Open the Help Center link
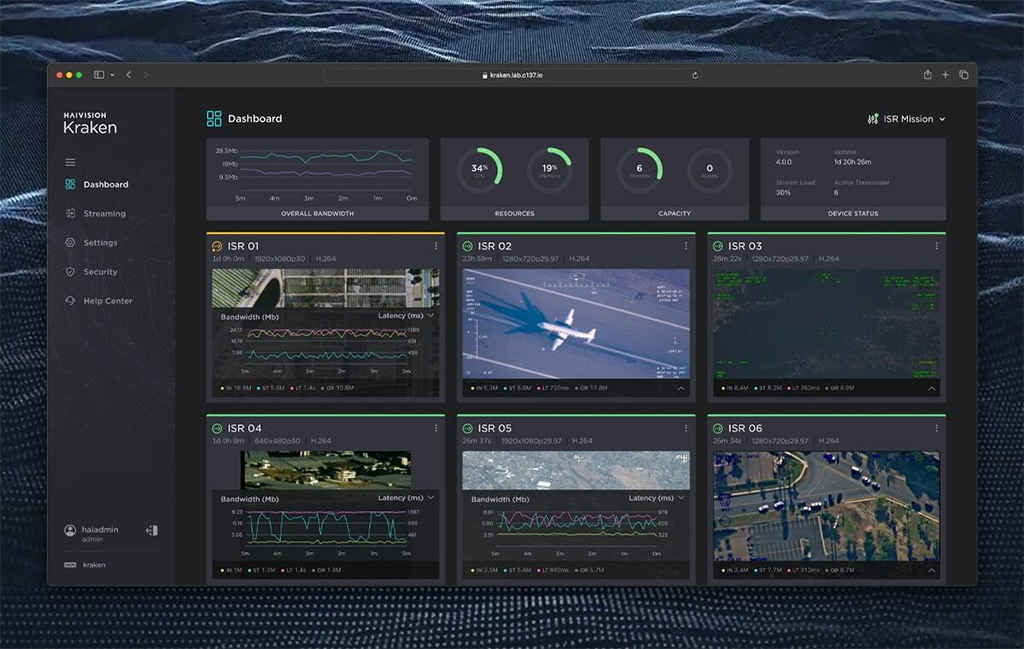Image resolution: width=1024 pixels, height=649 pixels. point(107,301)
